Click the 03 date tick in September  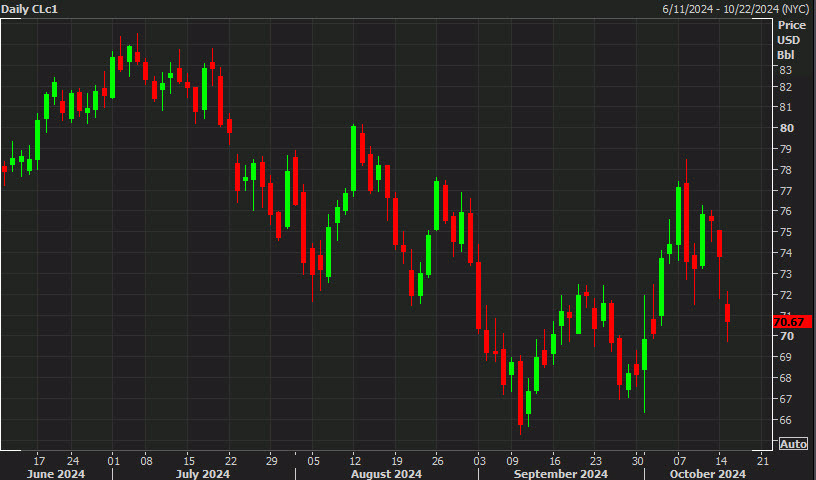coord(479,461)
